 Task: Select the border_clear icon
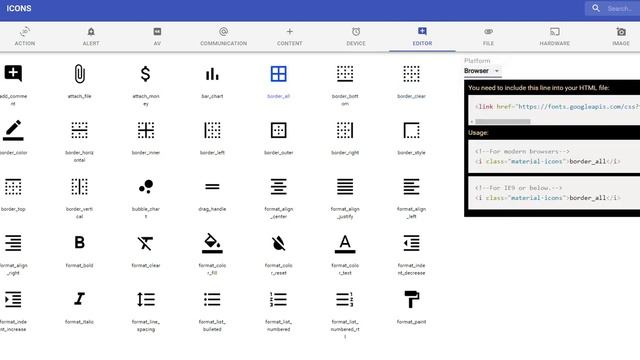click(x=411, y=74)
